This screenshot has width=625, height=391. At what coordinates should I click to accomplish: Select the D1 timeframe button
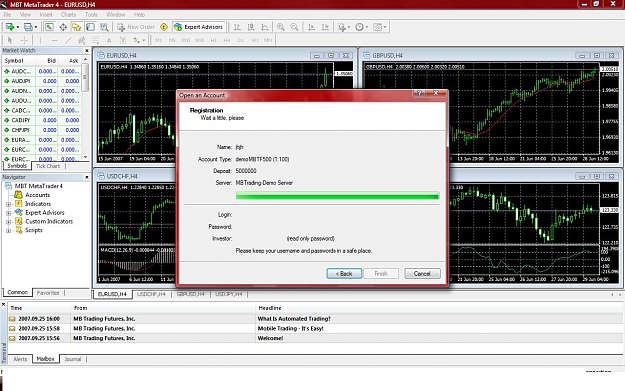pyautogui.click(x=240, y=40)
